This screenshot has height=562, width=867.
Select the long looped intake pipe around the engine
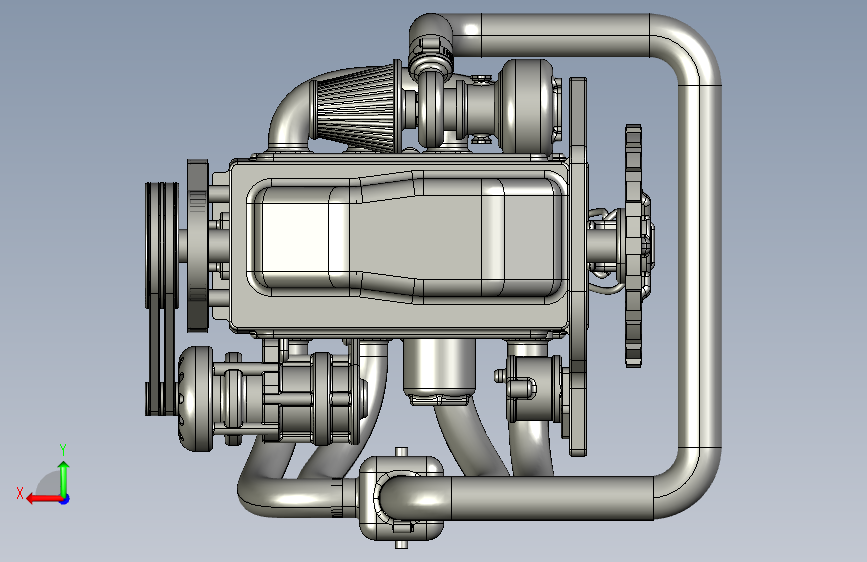click(x=700, y=266)
